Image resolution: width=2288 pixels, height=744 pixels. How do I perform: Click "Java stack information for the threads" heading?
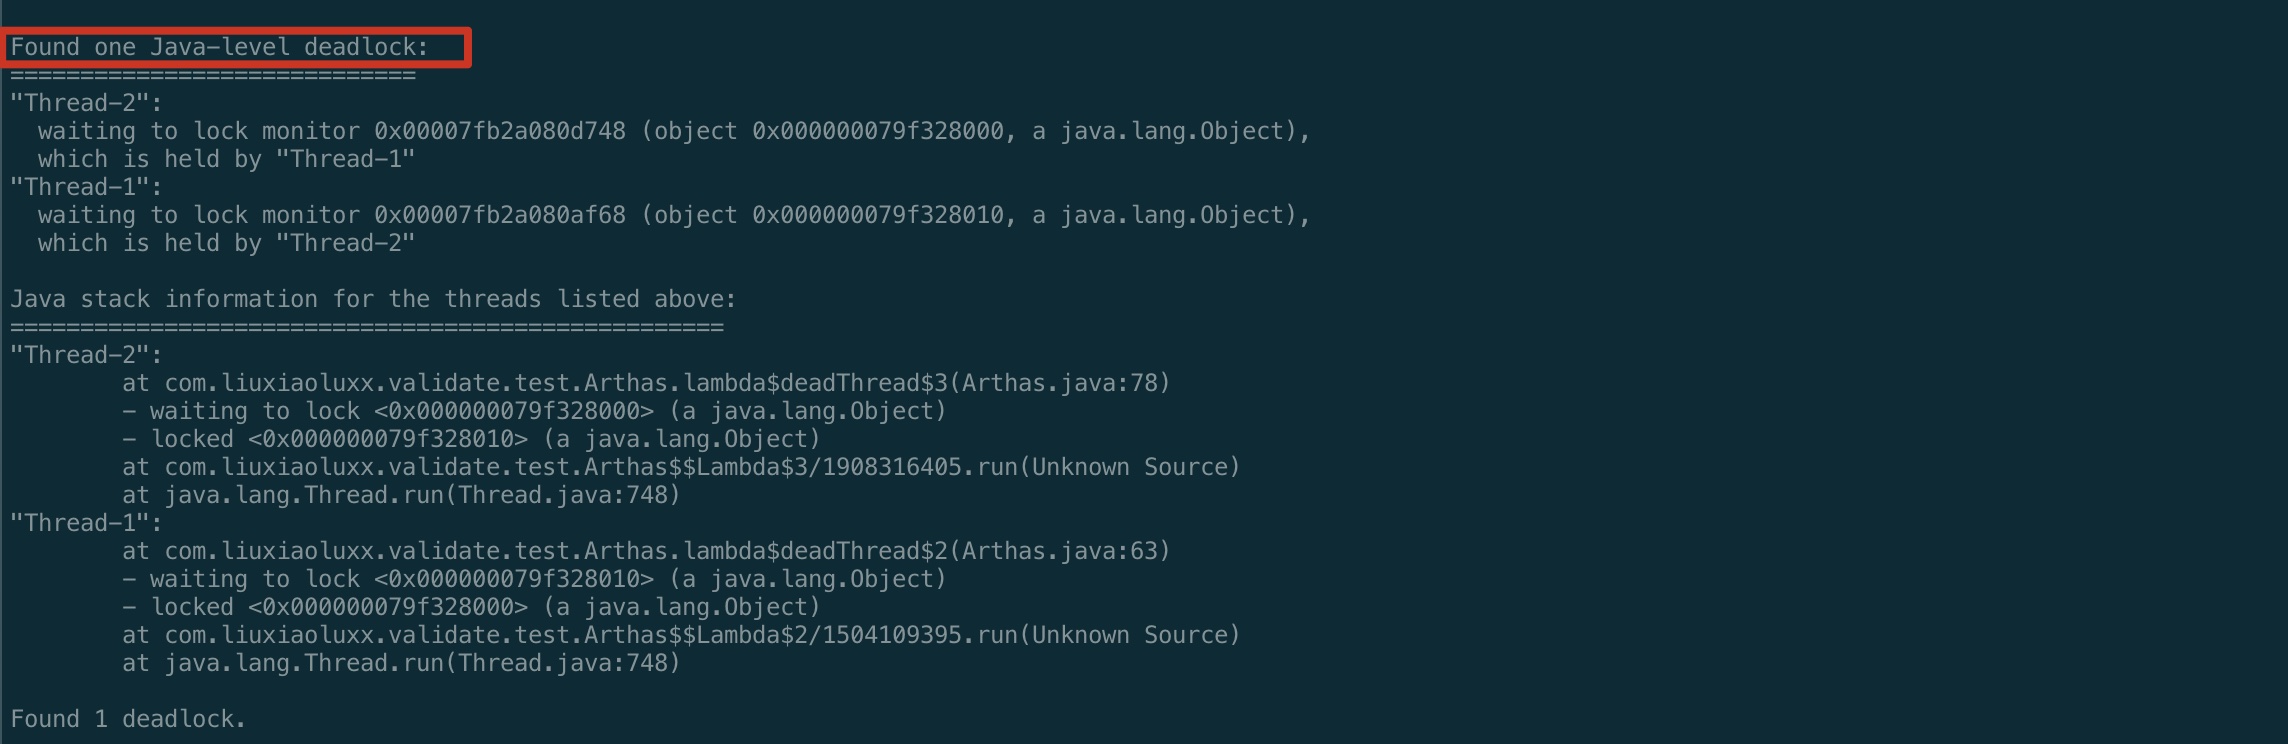coord(373,299)
